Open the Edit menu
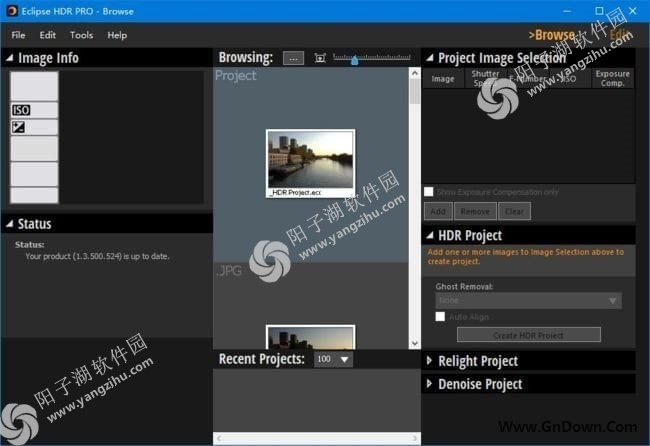This screenshot has height=446, width=650. pyautogui.click(x=48, y=35)
